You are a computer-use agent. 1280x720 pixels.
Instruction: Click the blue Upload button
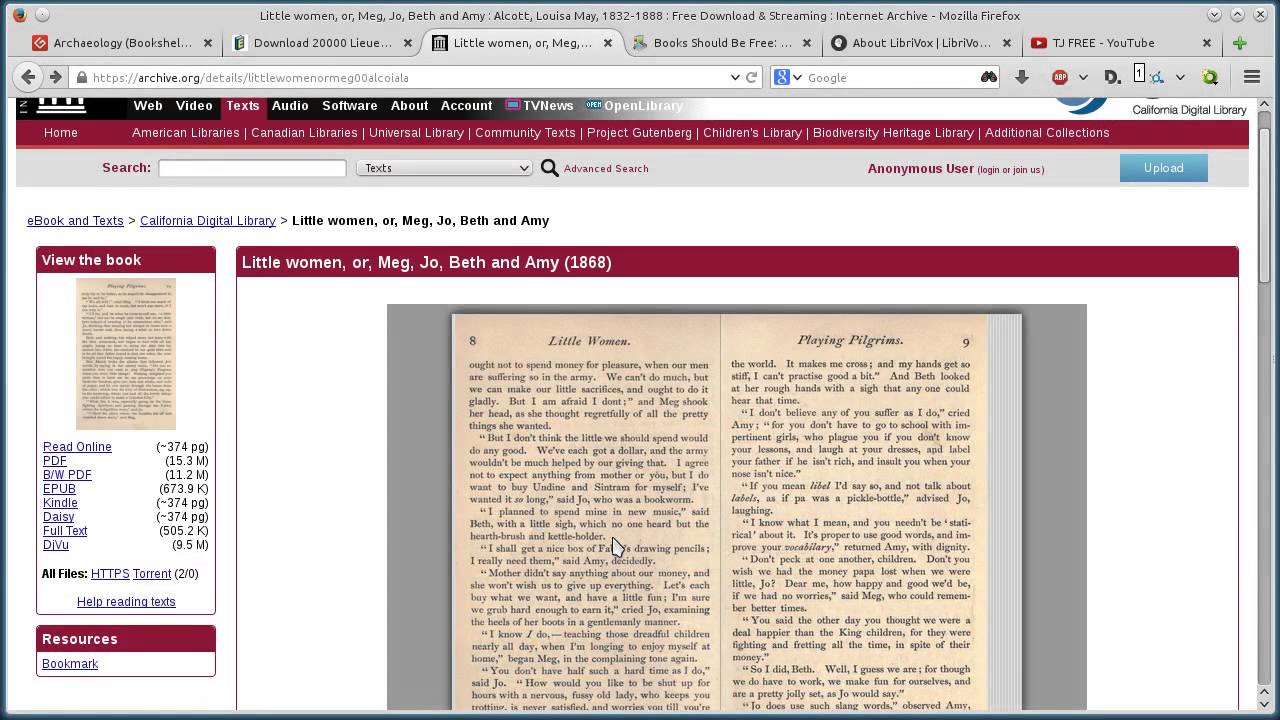coord(1164,168)
